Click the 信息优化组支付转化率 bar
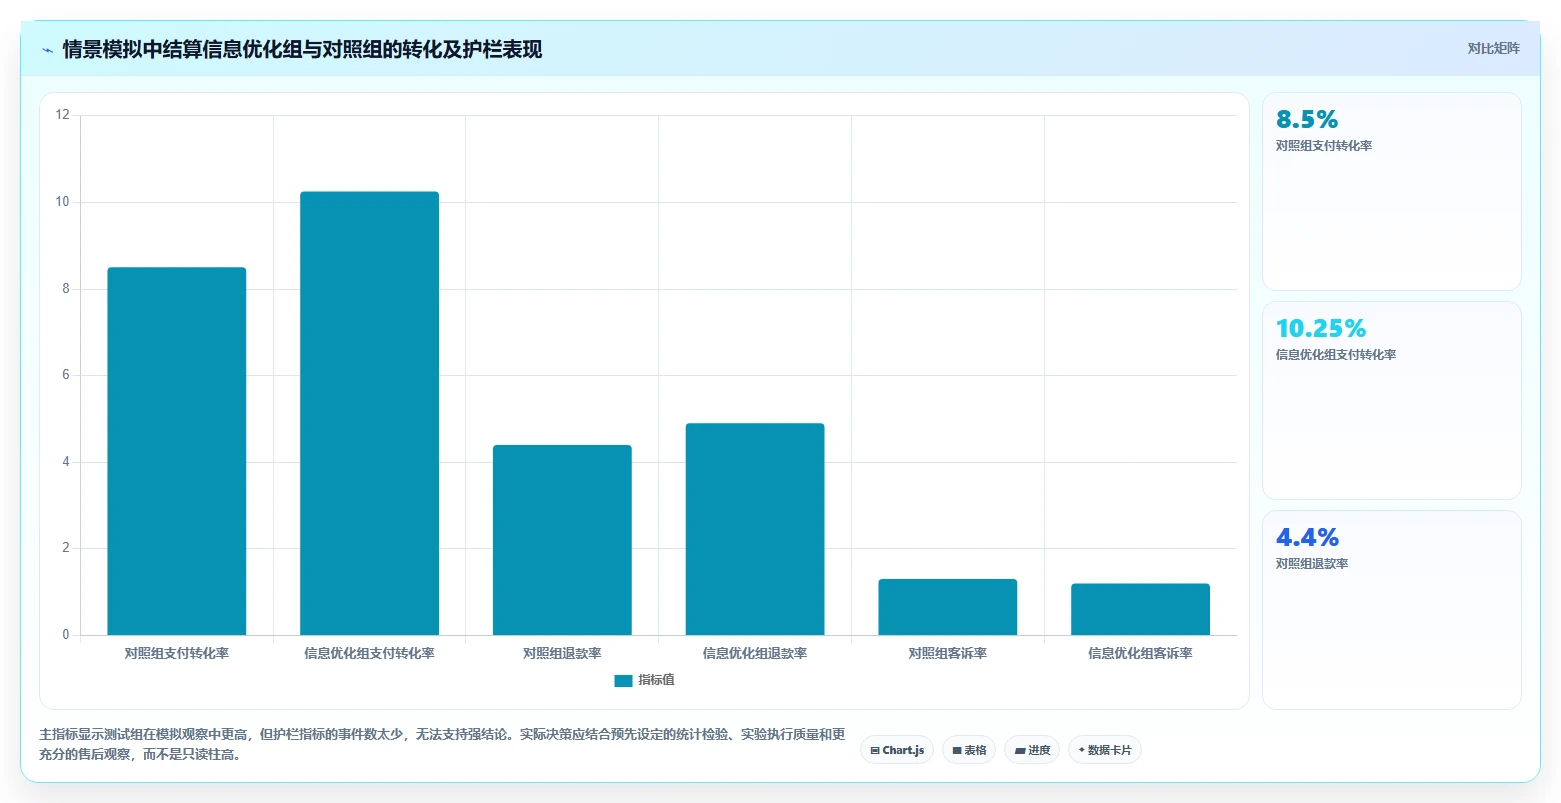 pyautogui.click(x=369, y=413)
